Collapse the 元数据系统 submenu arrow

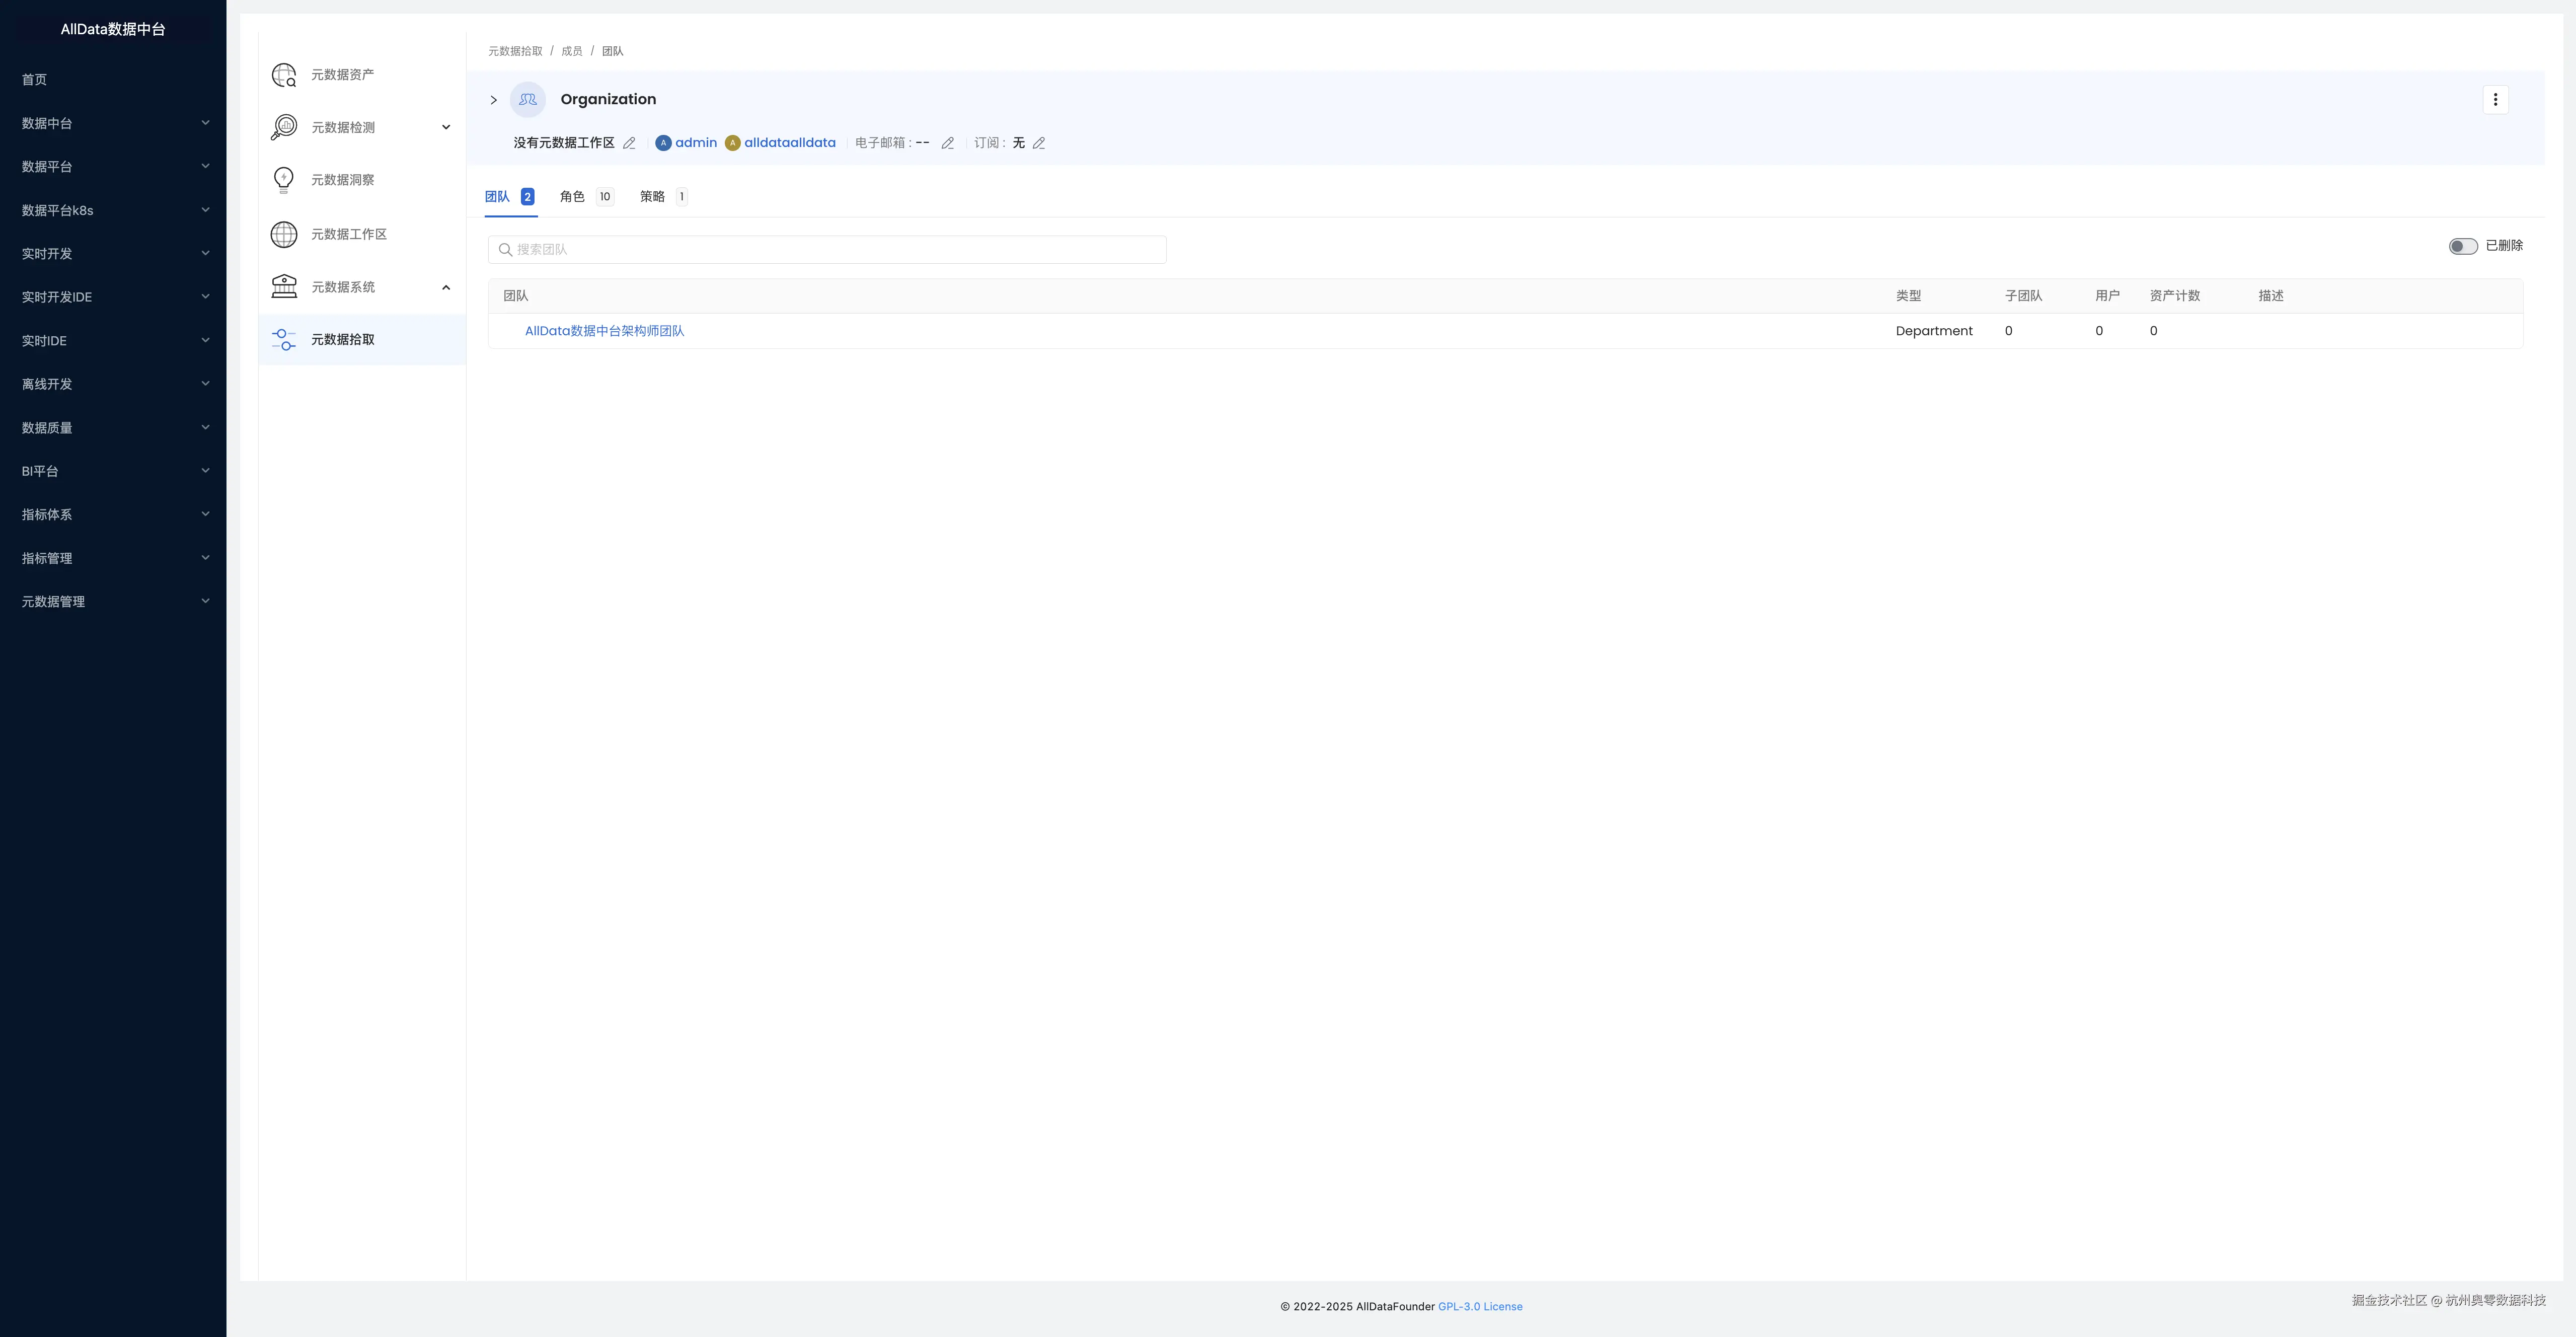446,287
